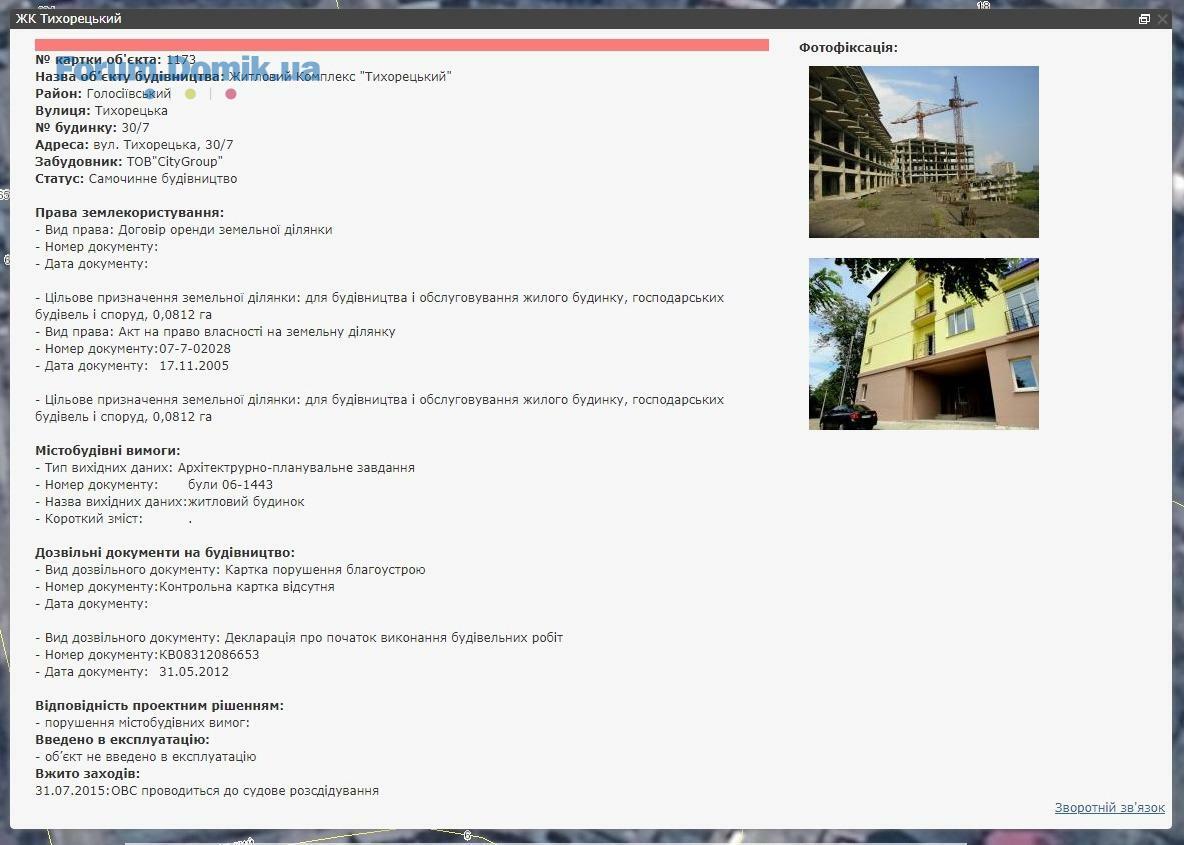Click the Назва вихідних даних: житловий будинок line
The width and height of the screenshot is (1184, 845).
coord(170,501)
